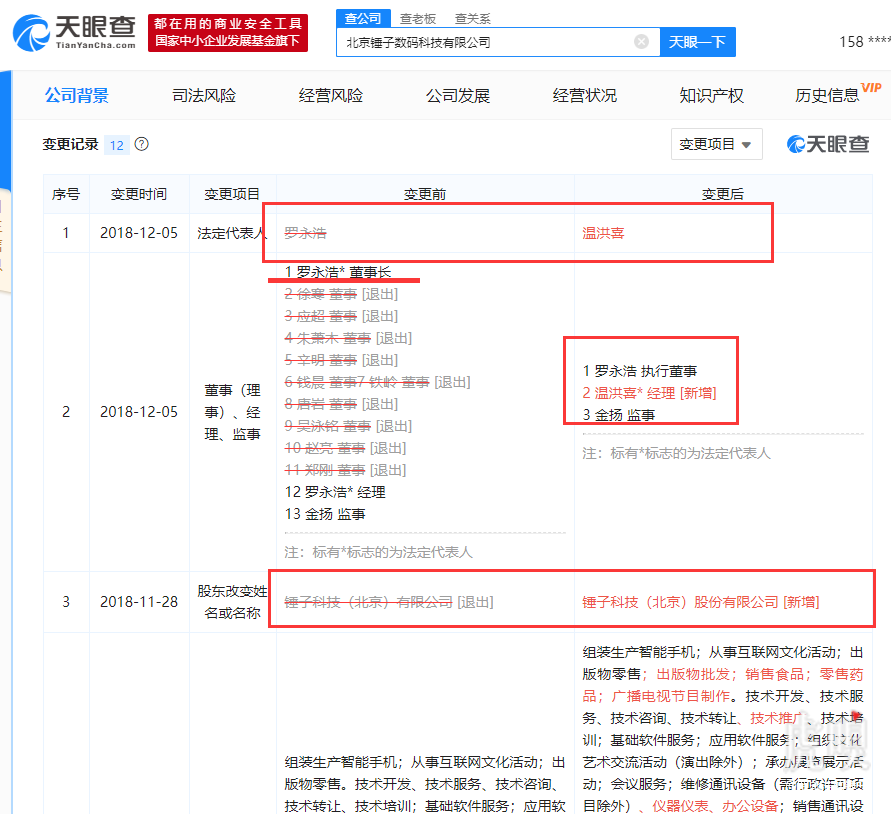Click the 变更时间 column header
This screenshot has width=891, height=814.
pos(139,194)
